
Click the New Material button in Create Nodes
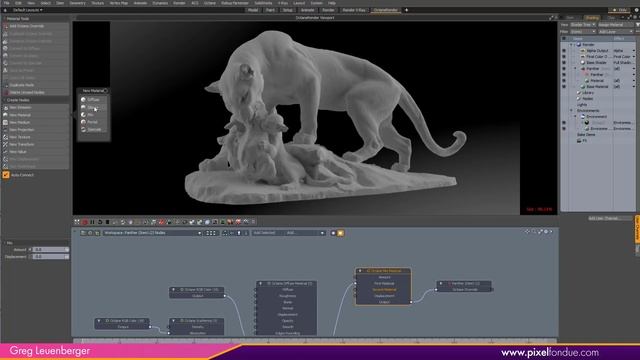tap(36, 115)
